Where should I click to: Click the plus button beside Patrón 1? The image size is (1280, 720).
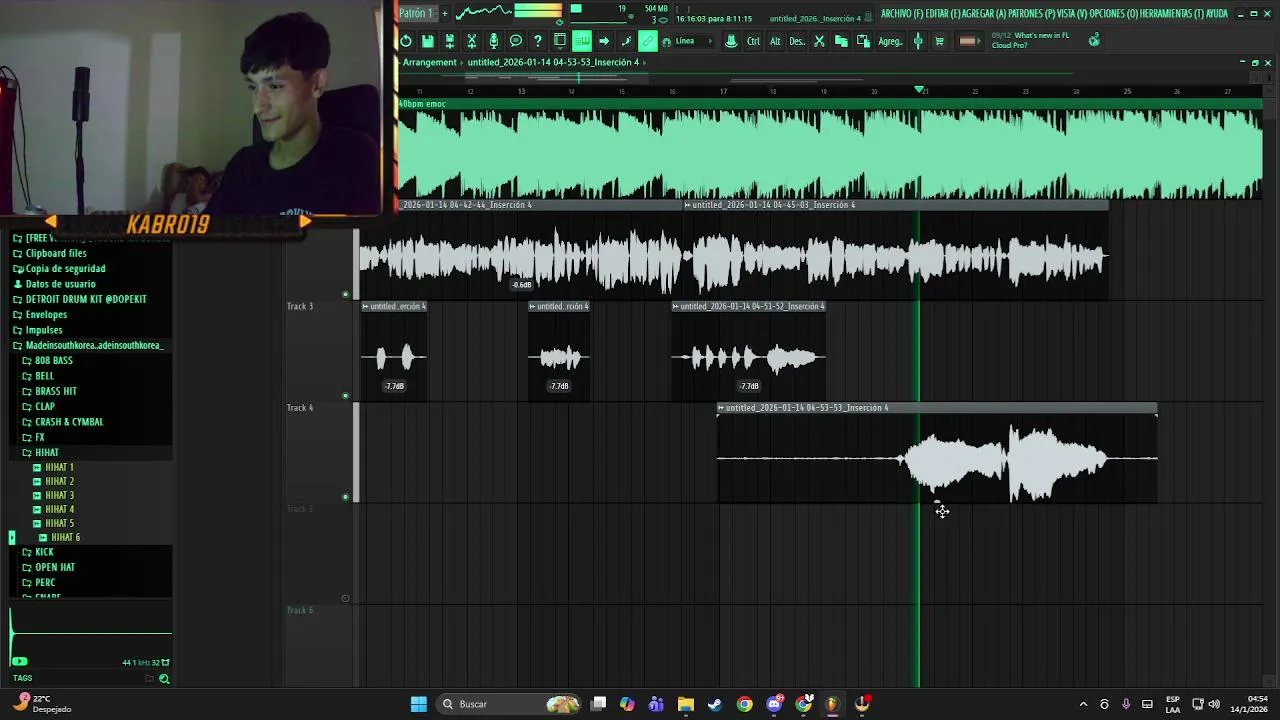coord(445,13)
